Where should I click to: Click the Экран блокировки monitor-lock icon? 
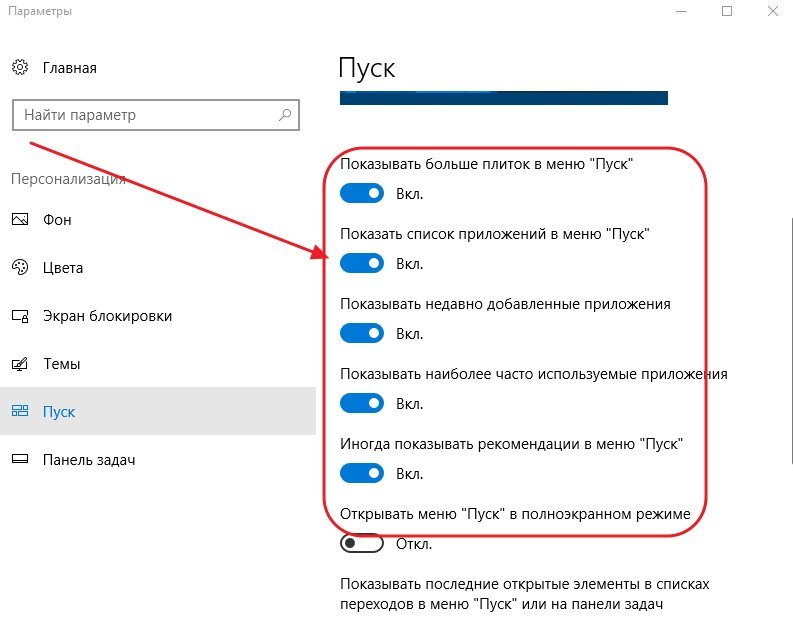(20, 316)
